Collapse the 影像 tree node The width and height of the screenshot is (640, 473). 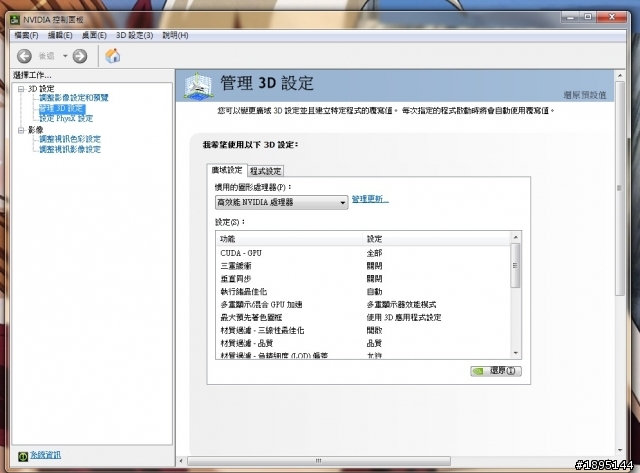pyautogui.click(x=21, y=130)
